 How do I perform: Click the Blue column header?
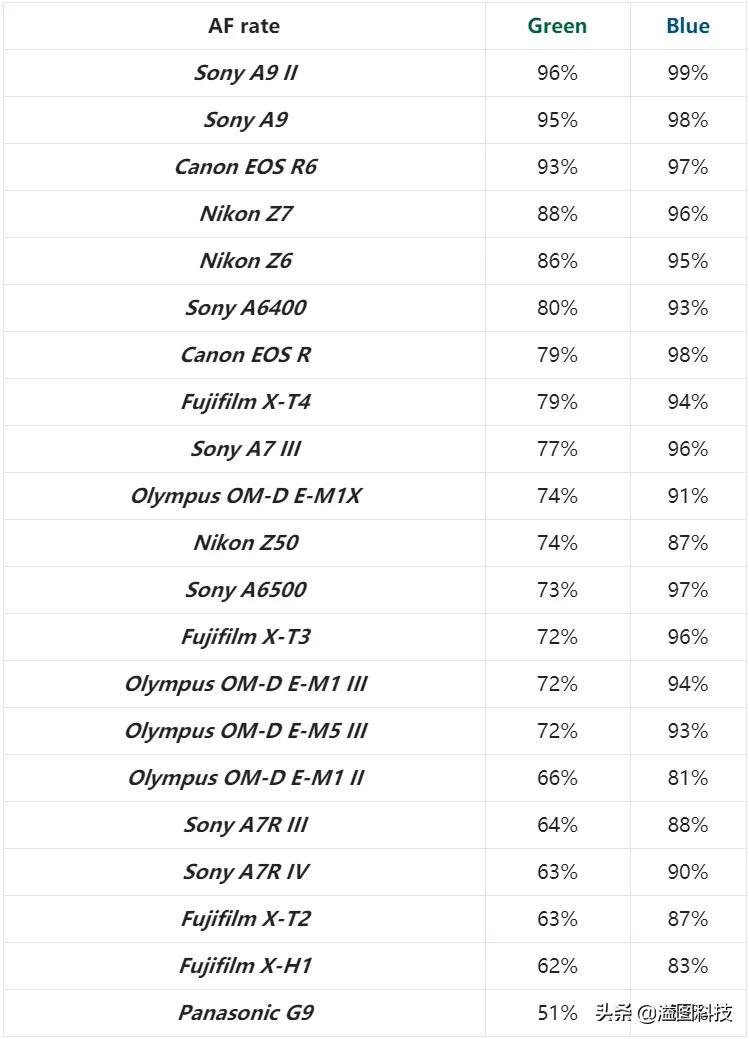point(688,26)
